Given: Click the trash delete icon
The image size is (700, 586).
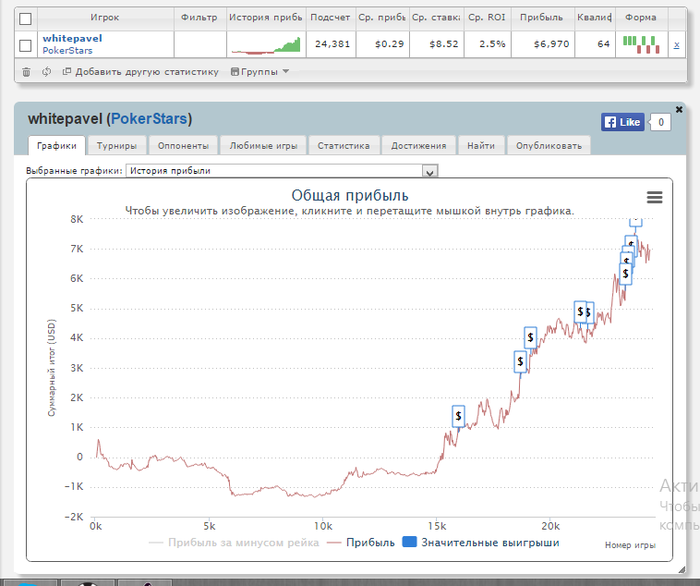Looking at the screenshot, I should pyautogui.click(x=26, y=72).
